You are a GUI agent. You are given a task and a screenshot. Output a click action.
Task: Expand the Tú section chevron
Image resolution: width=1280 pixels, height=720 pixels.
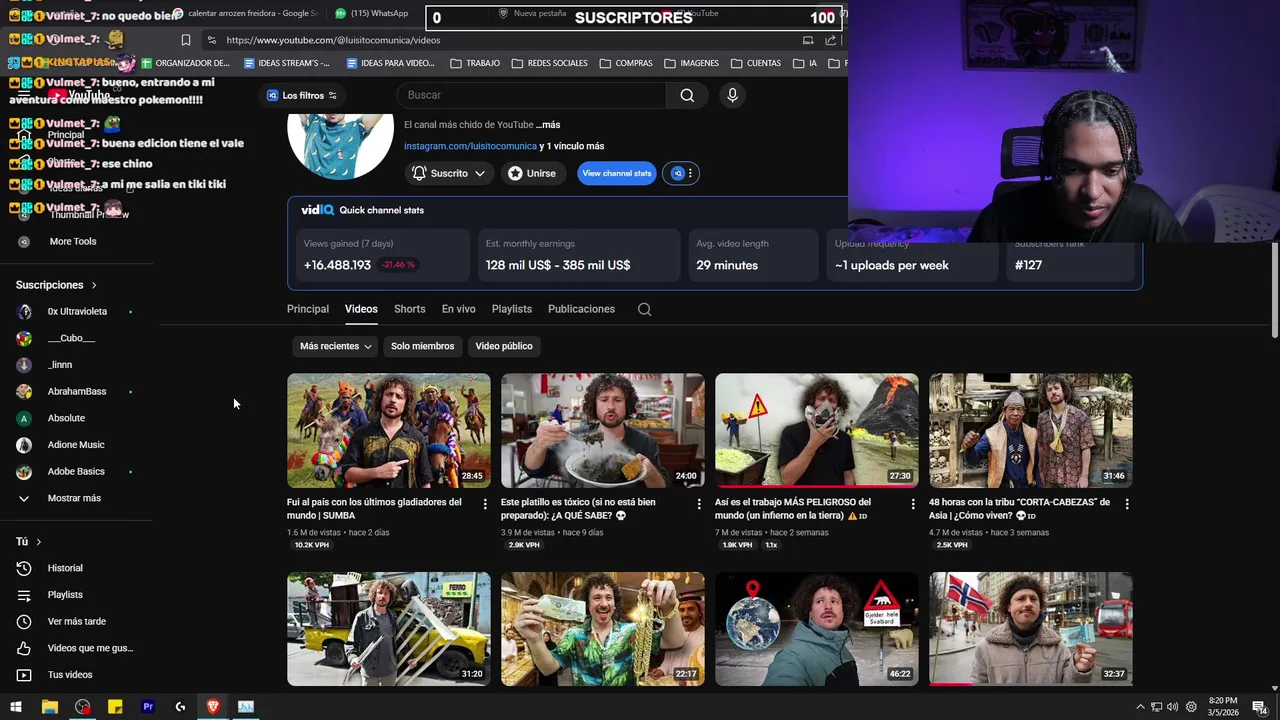coord(38,542)
